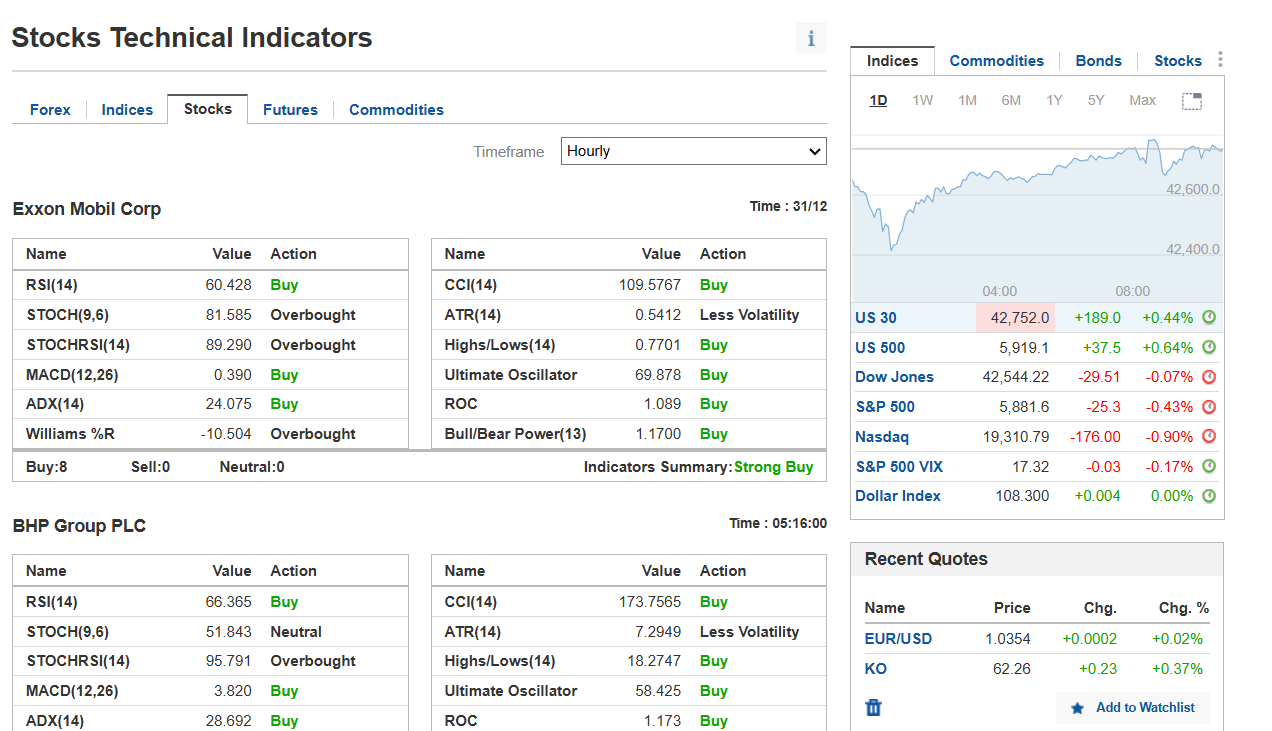Open the Timeframe Hourly dropdown
The height and width of the screenshot is (731, 1272).
[694, 151]
